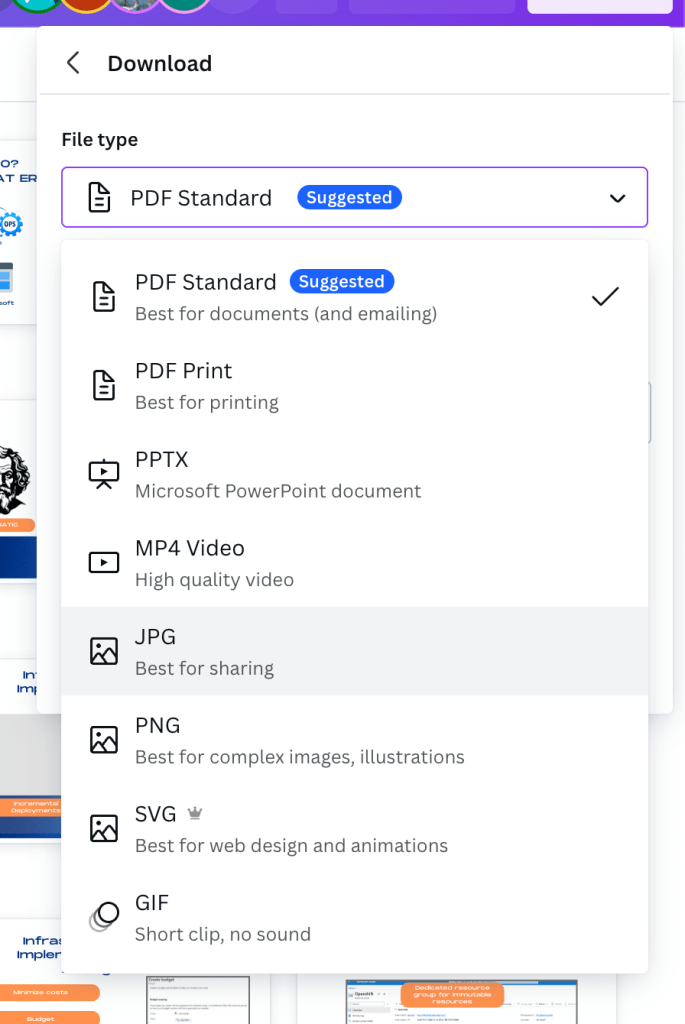Choose PPTX Microsoft PowerPoint document option
The height and width of the screenshot is (1024, 685).
(x=355, y=474)
